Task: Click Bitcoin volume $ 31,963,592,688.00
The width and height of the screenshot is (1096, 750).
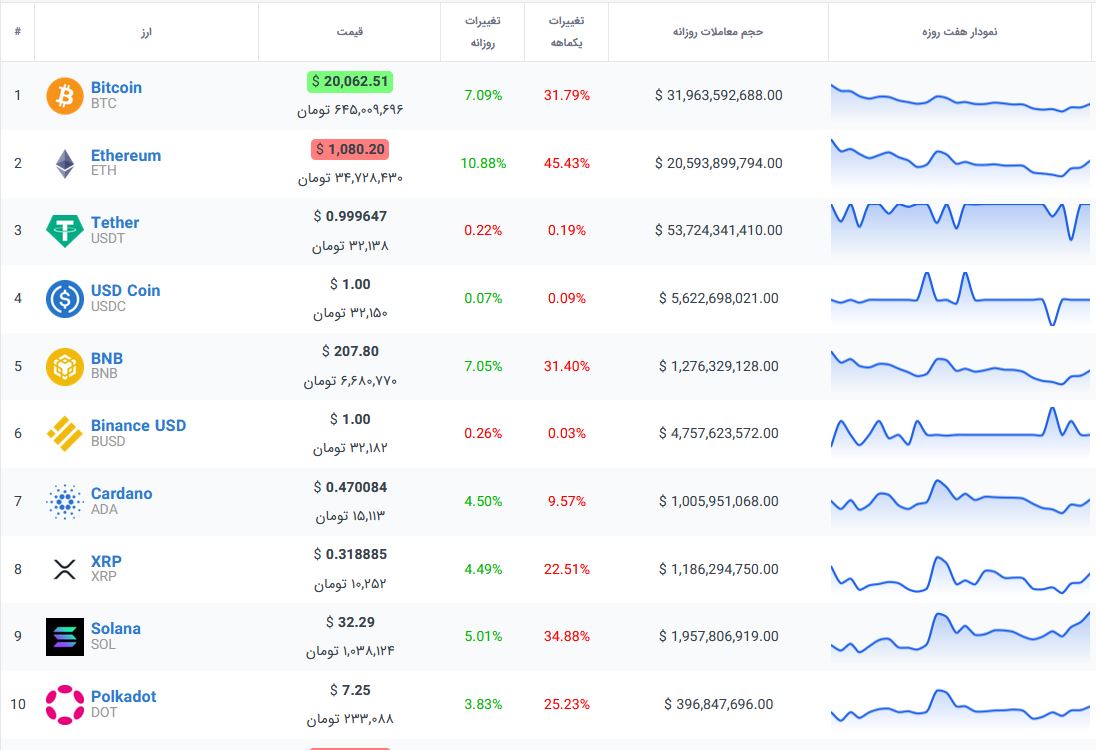Action: [719, 95]
